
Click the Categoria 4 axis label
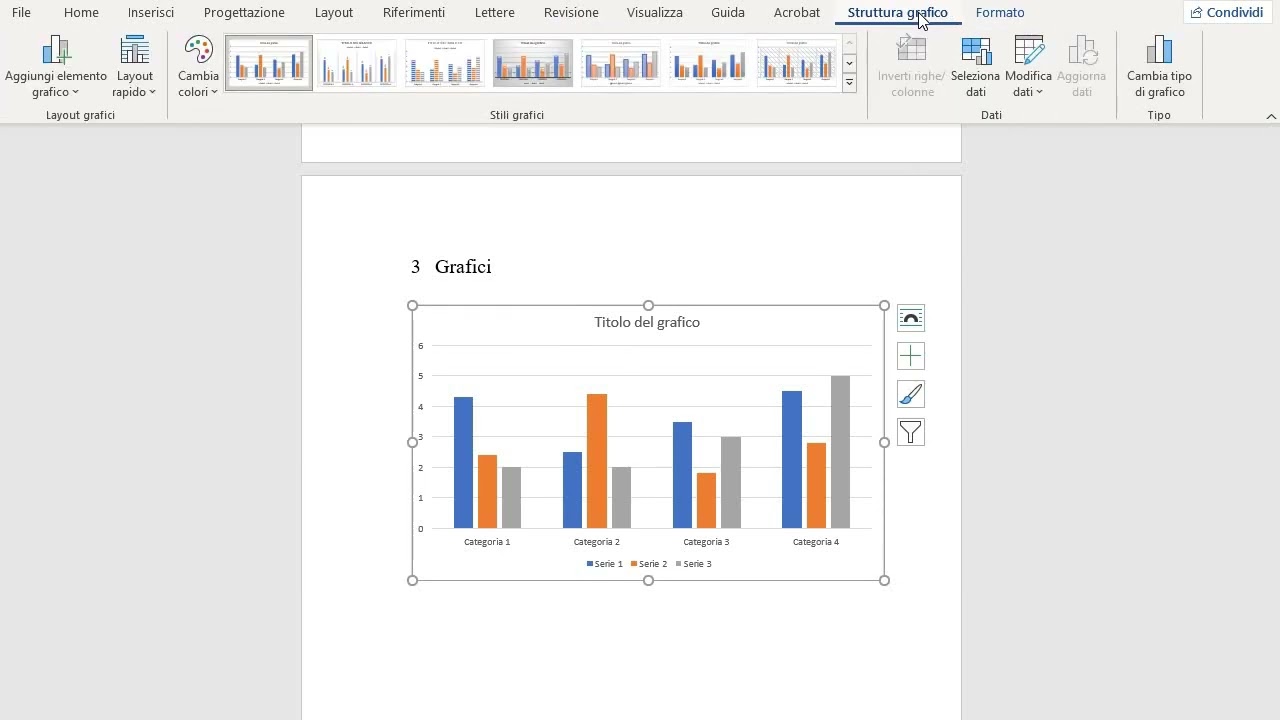click(816, 542)
